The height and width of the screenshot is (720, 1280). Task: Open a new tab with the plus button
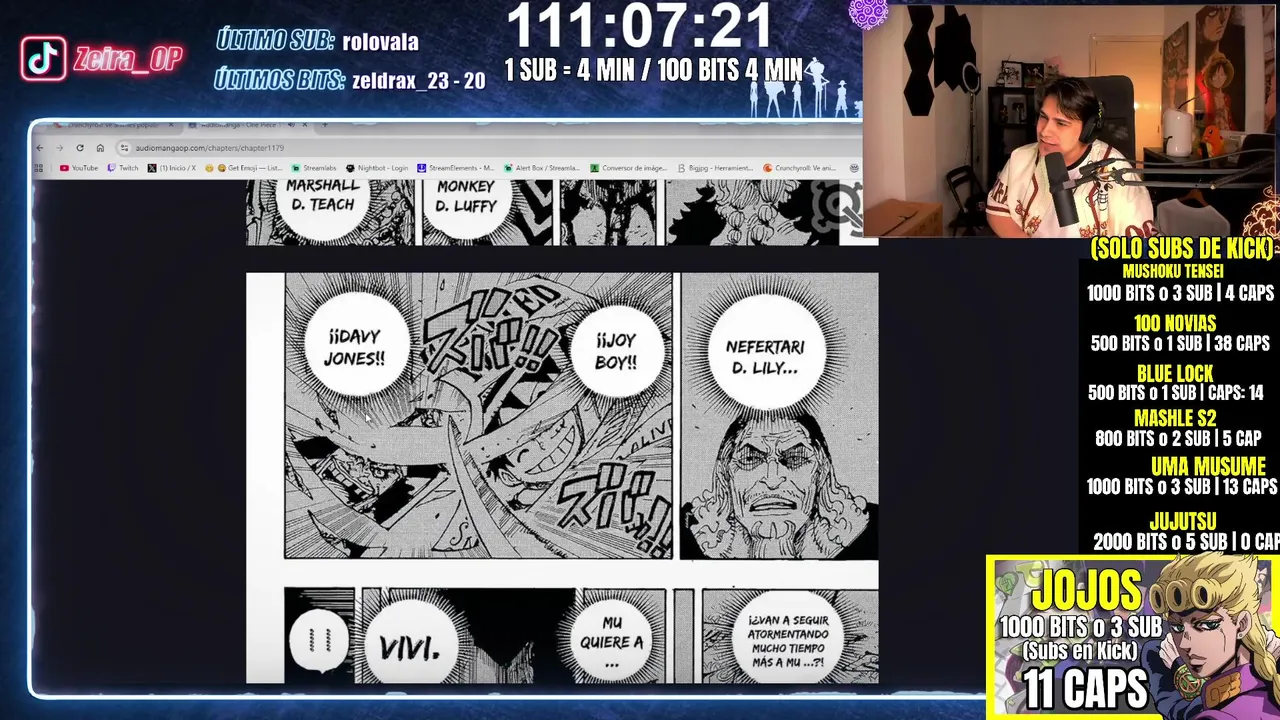click(324, 125)
